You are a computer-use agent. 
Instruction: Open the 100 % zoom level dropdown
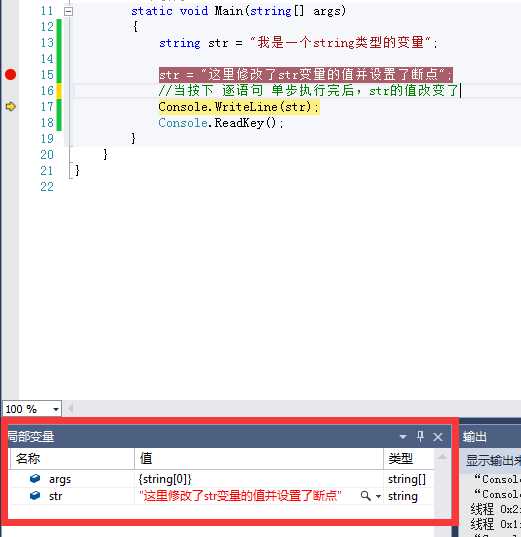click(x=55, y=409)
